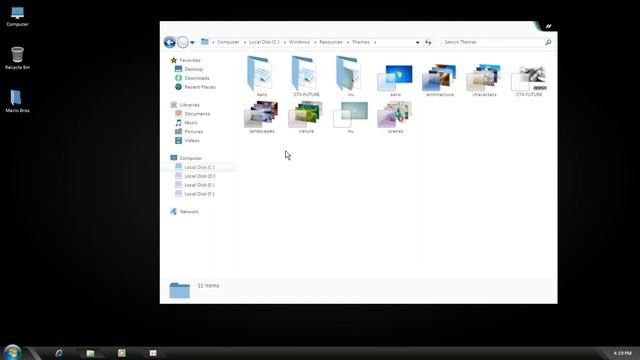The image size is (640, 360).
Task: Select Computer in the navigation pane
Action: 191,158
